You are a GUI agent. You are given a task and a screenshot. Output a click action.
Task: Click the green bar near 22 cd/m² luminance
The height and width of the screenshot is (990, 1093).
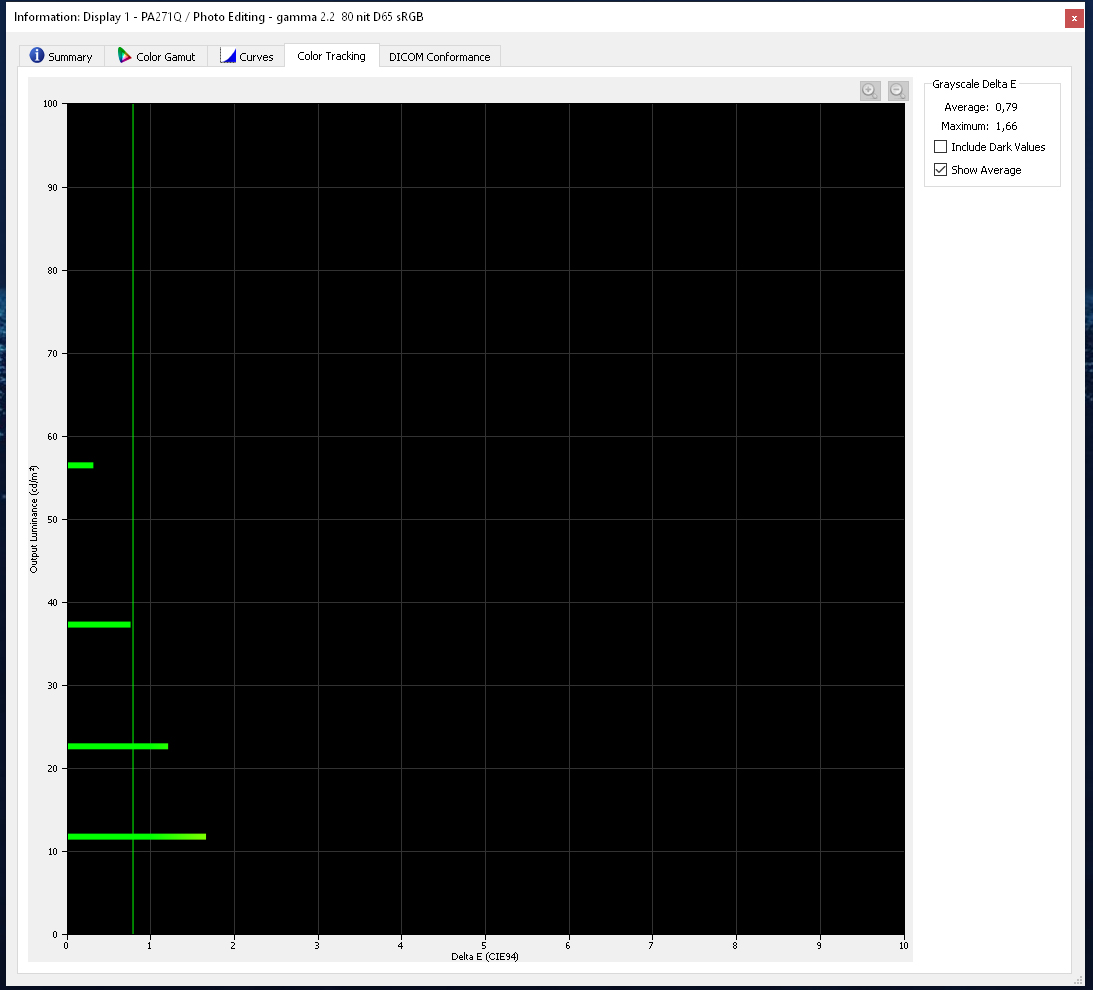pyautogui.click(x=117, y=746)
